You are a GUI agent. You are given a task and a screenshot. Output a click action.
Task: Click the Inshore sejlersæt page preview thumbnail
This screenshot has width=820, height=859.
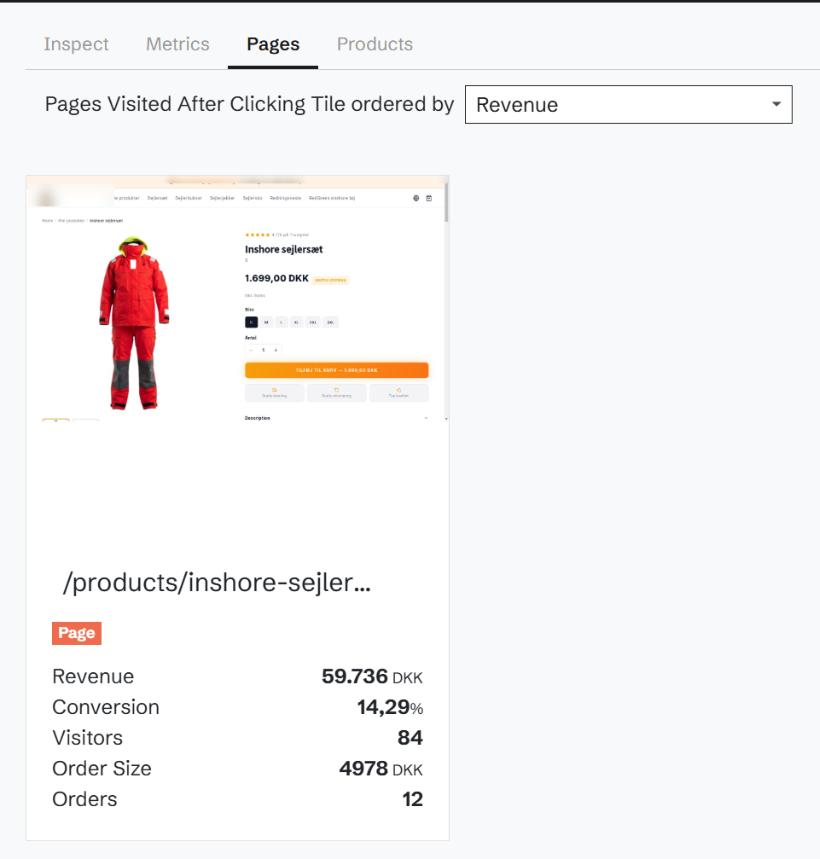[237, 299]
